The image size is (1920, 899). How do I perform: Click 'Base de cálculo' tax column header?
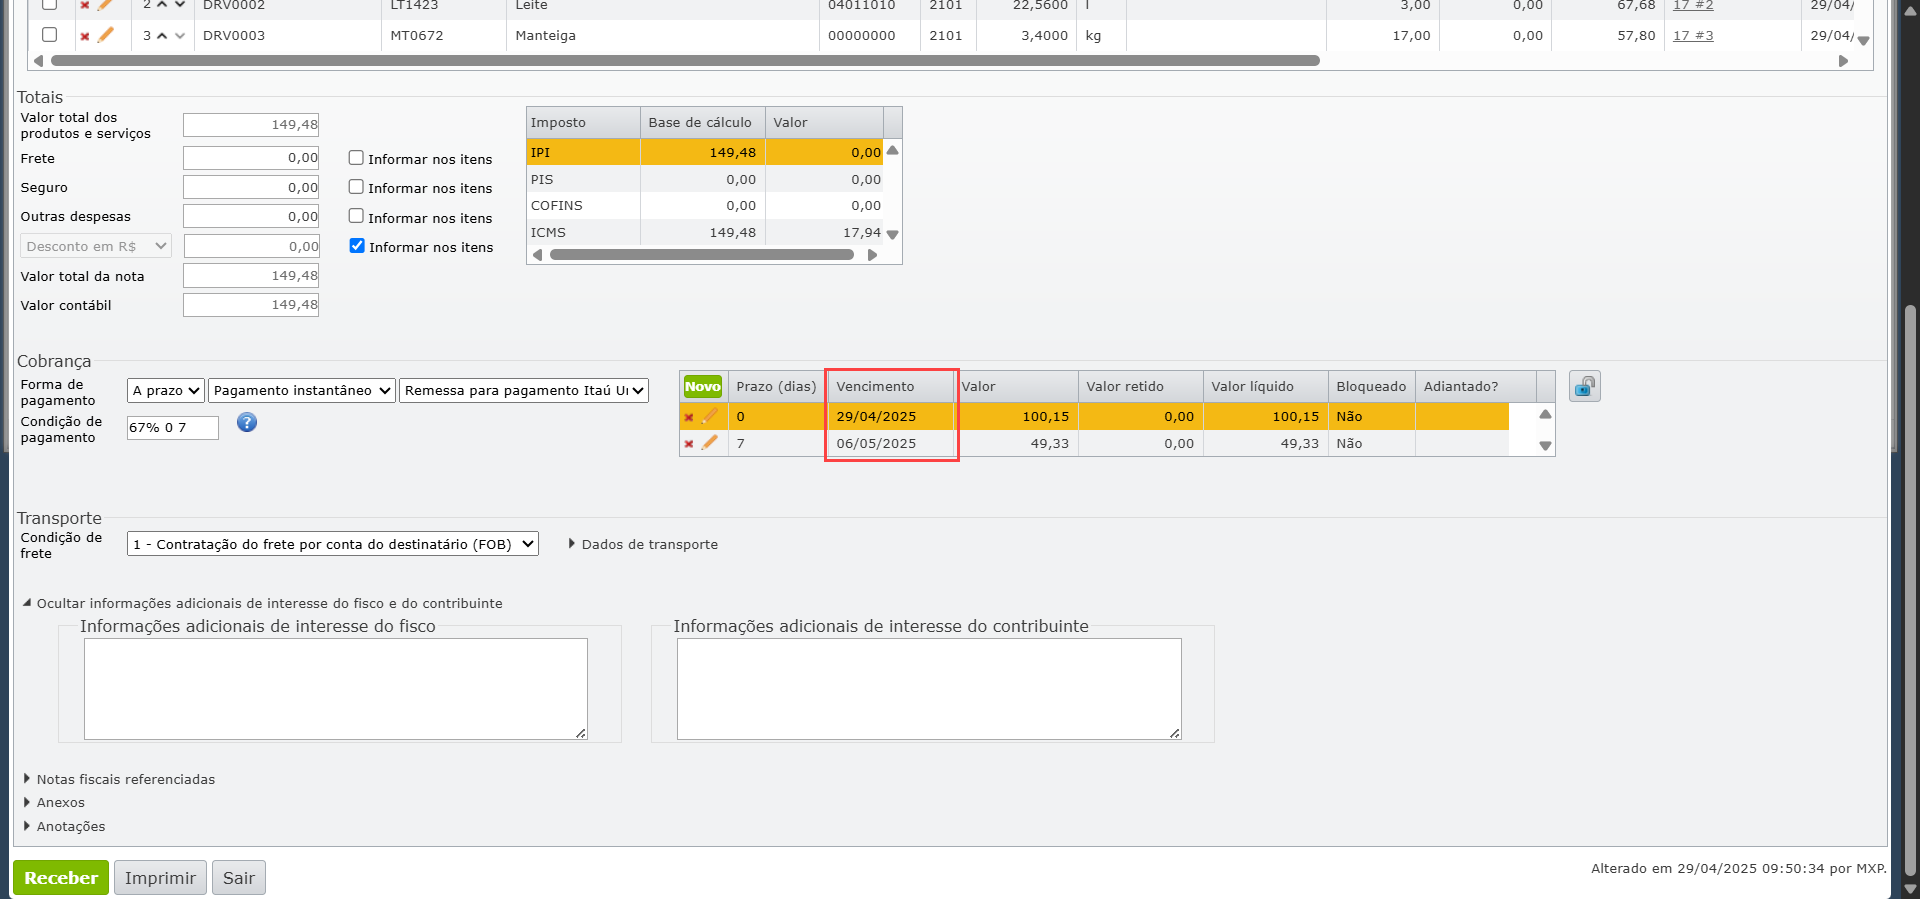703,123
